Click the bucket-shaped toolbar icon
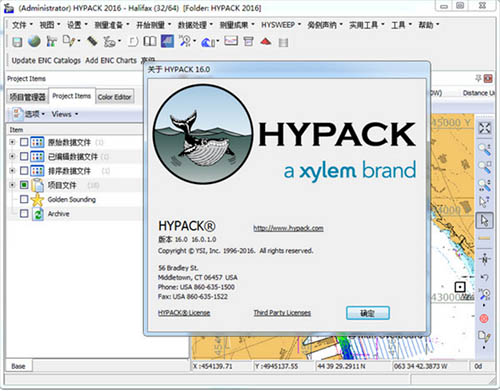 (248, 42)
